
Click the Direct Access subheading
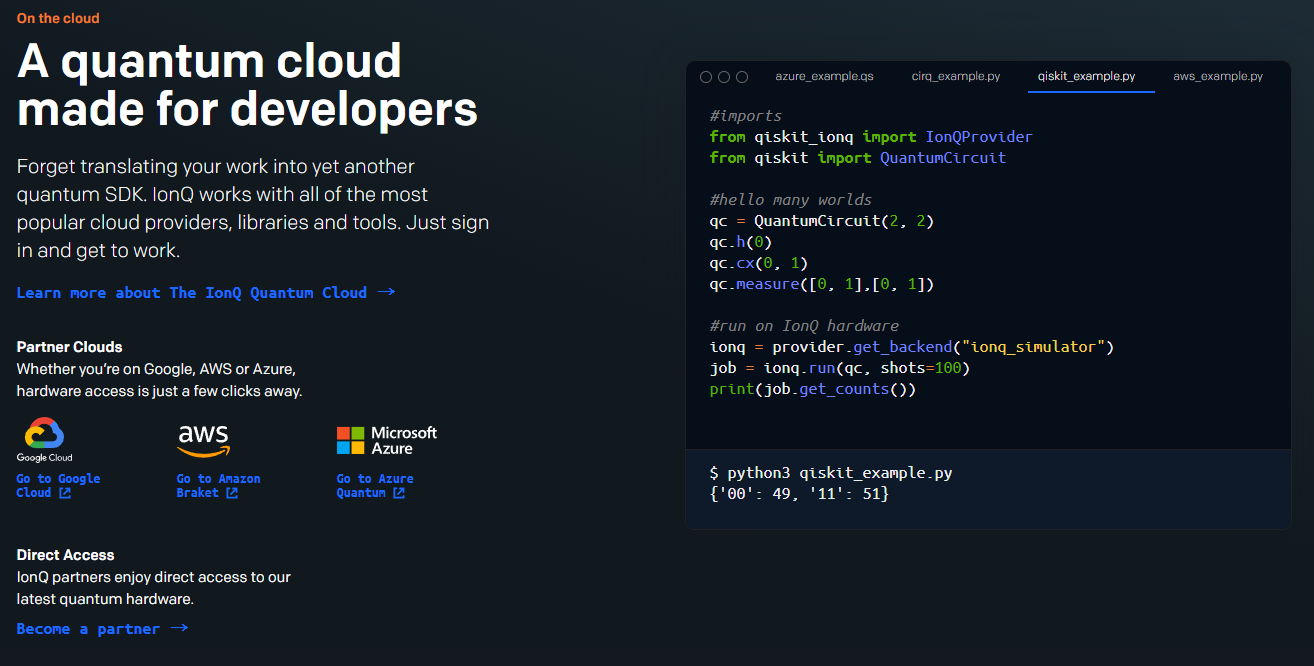click(65, 555)
